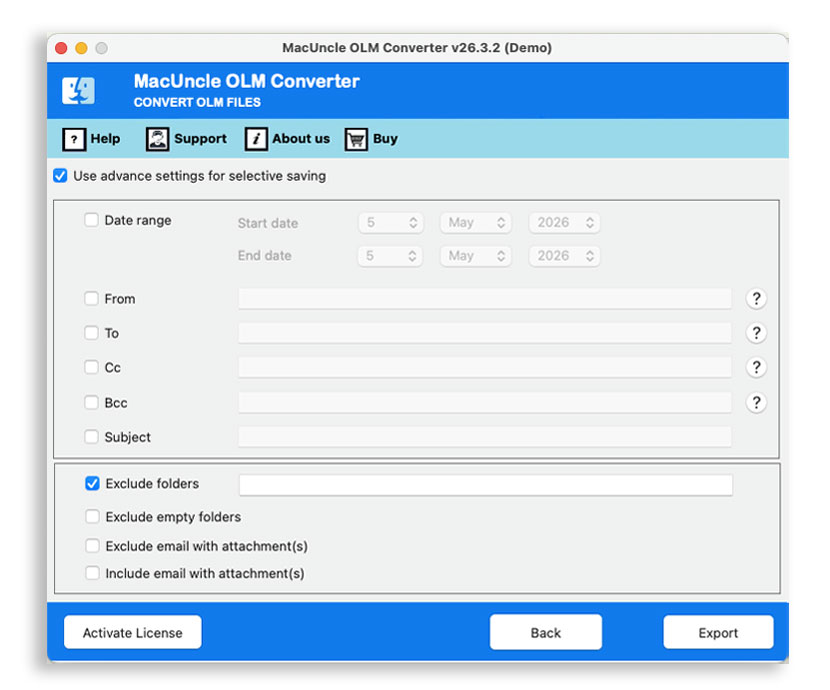This screenshot has height=690, width=830.
Task: Select the Support toolbar label
Action: (201, 139)
